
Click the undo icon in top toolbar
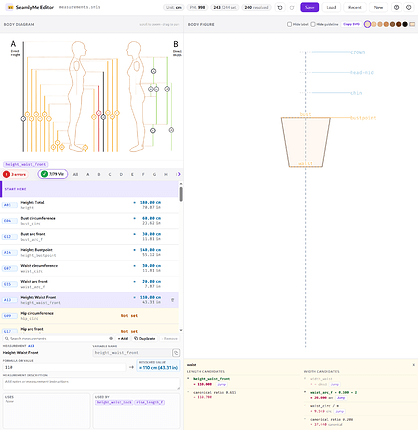pos(280,7)
